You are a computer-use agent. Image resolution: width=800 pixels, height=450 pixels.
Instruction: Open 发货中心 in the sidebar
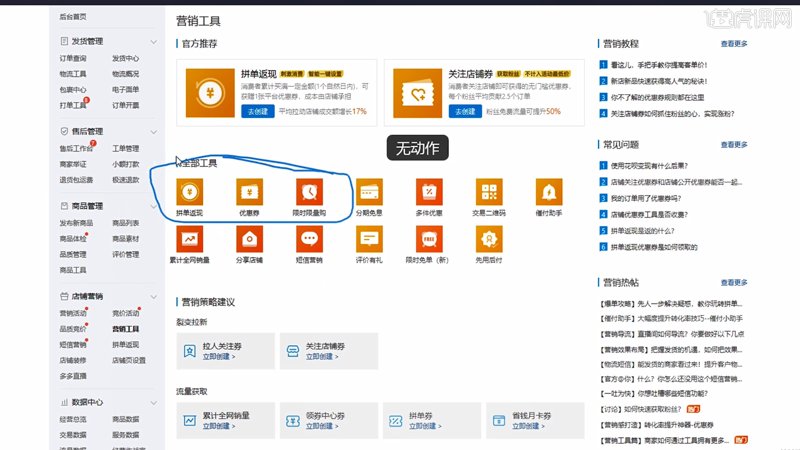tap(126, 58)
